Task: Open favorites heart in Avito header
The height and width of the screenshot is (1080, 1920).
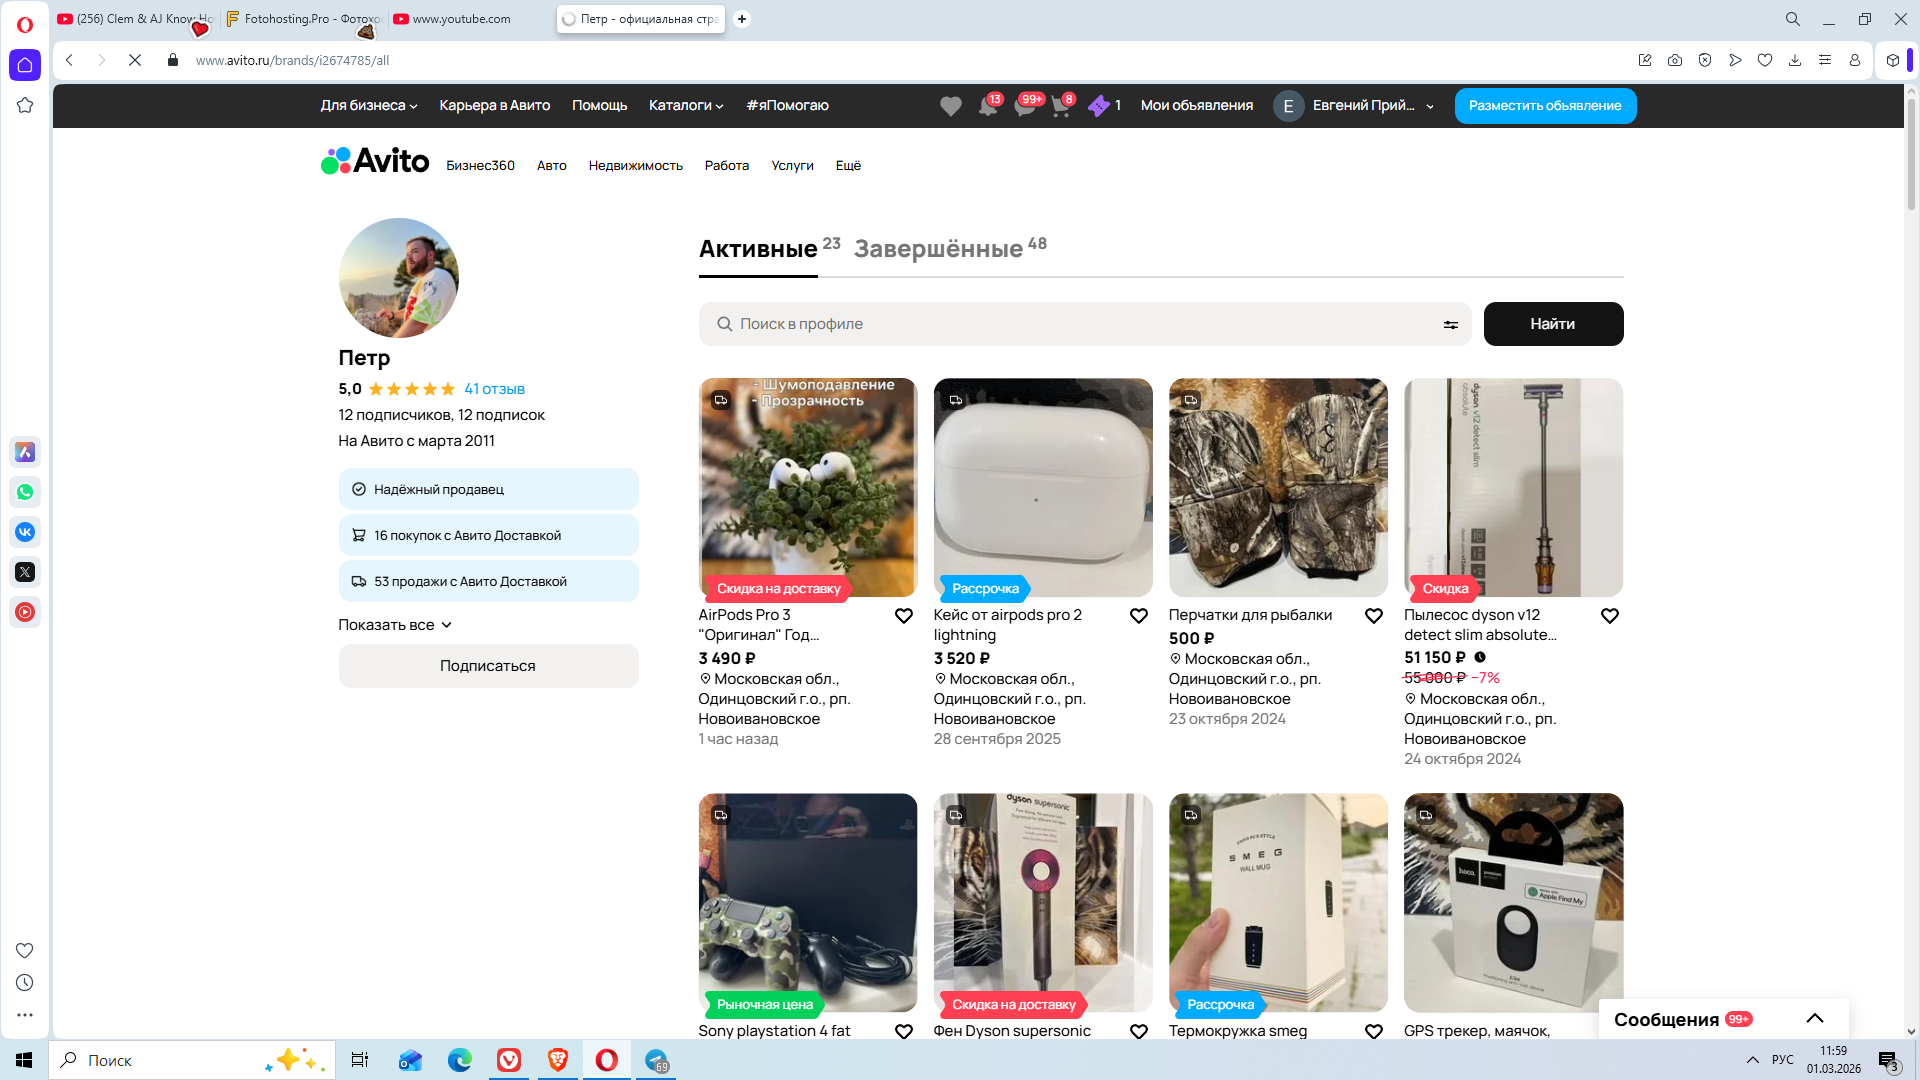Action: (x=950, y=106)
